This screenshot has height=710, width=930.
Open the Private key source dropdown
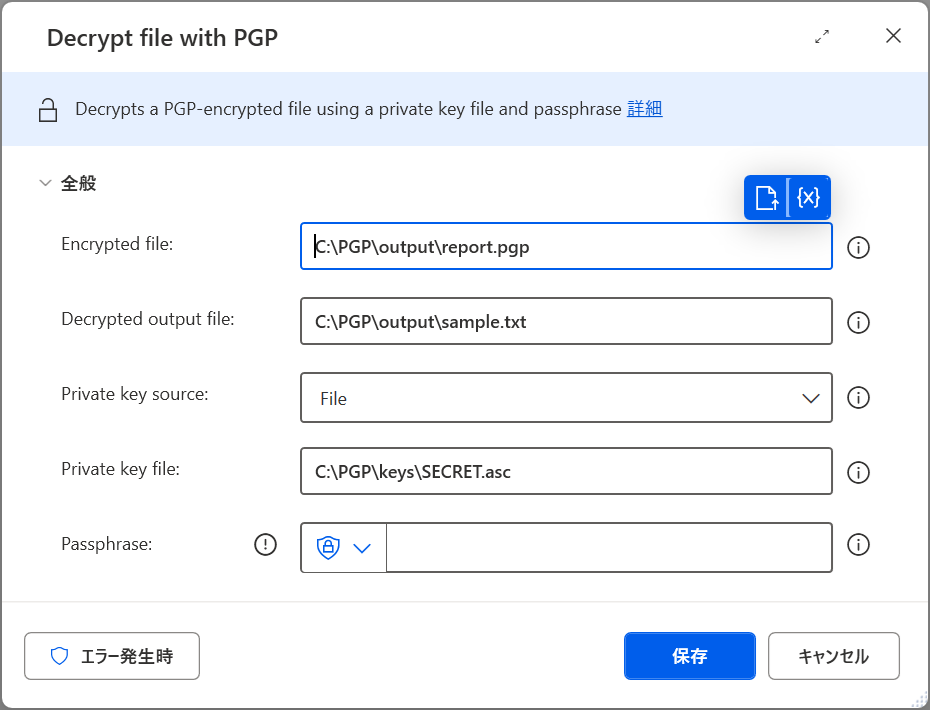coord(566,397)
